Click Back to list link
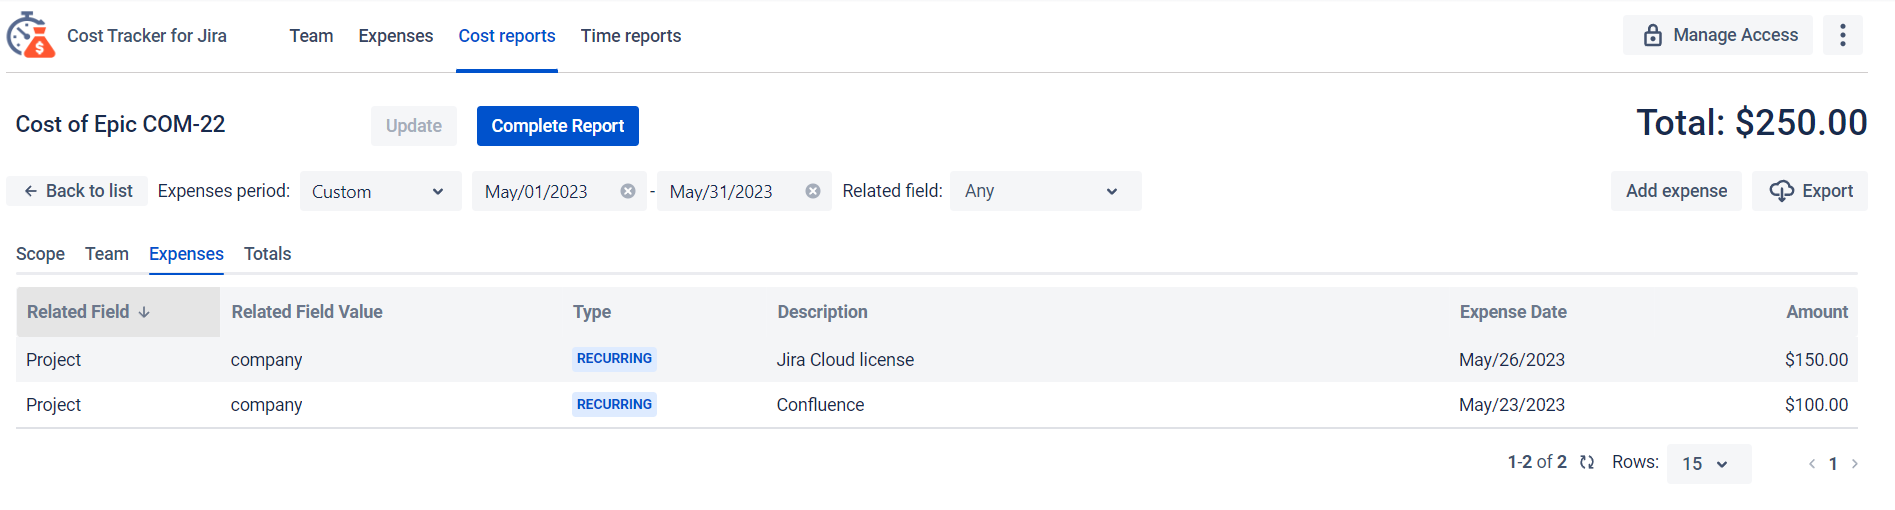This screenshot has height=510, width=1895. click(x=78, y=191)
